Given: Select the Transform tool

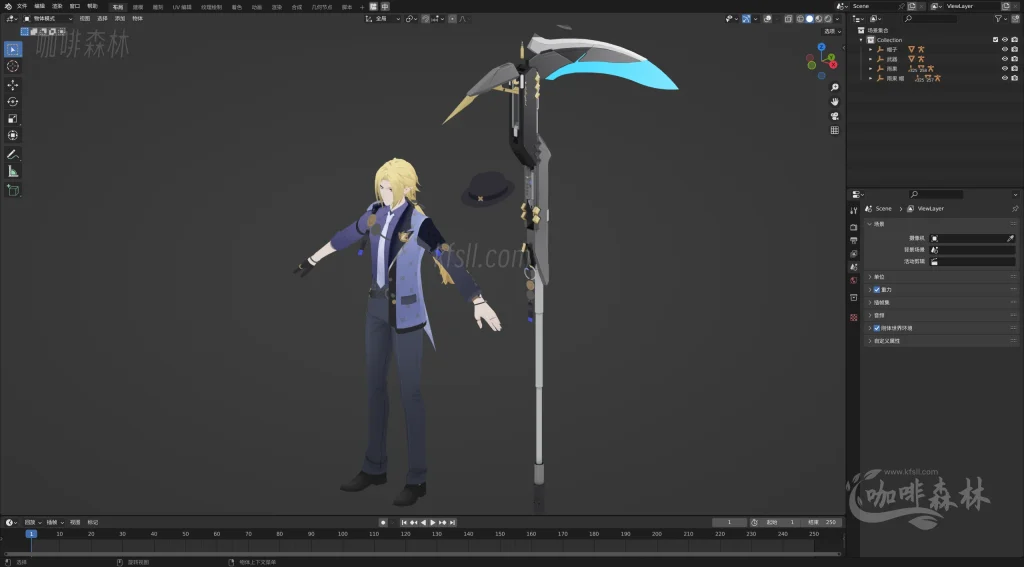Looking at the screenshot, I should [12, 135].
